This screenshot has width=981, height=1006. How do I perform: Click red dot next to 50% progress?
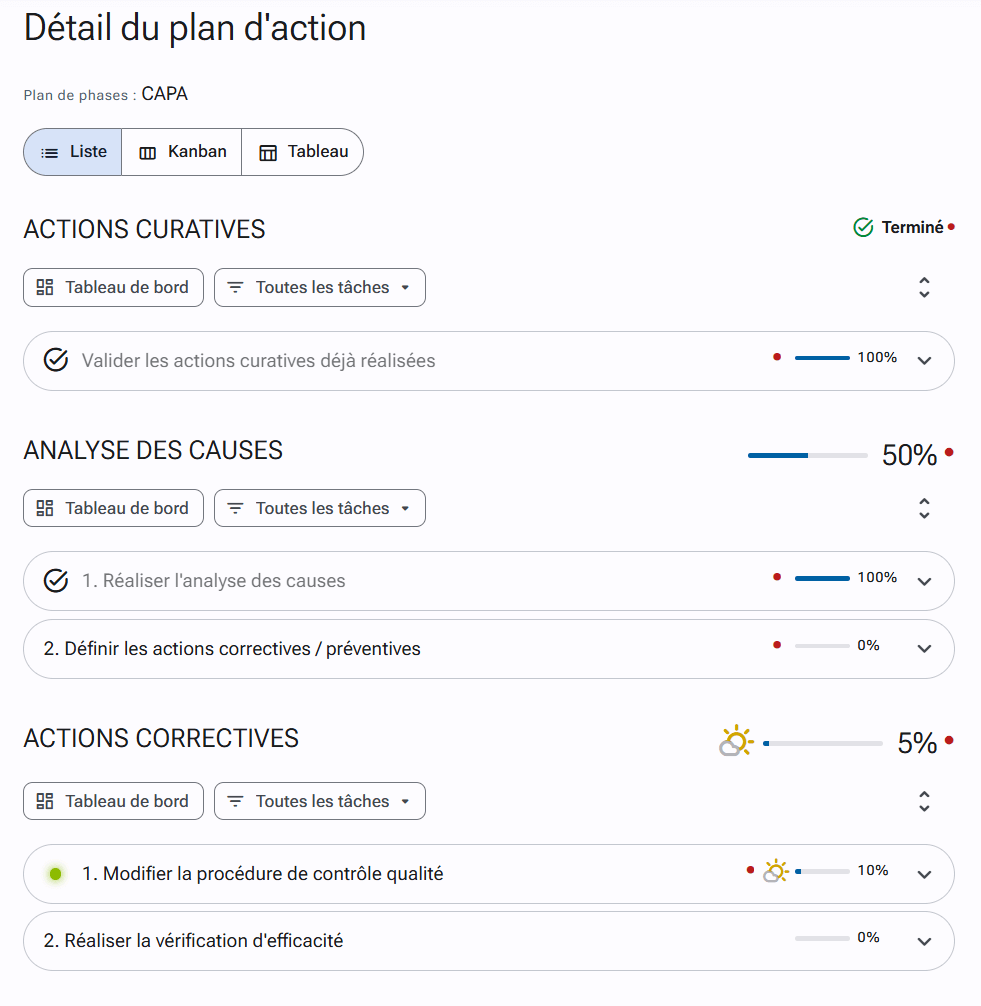click(949, 453)
